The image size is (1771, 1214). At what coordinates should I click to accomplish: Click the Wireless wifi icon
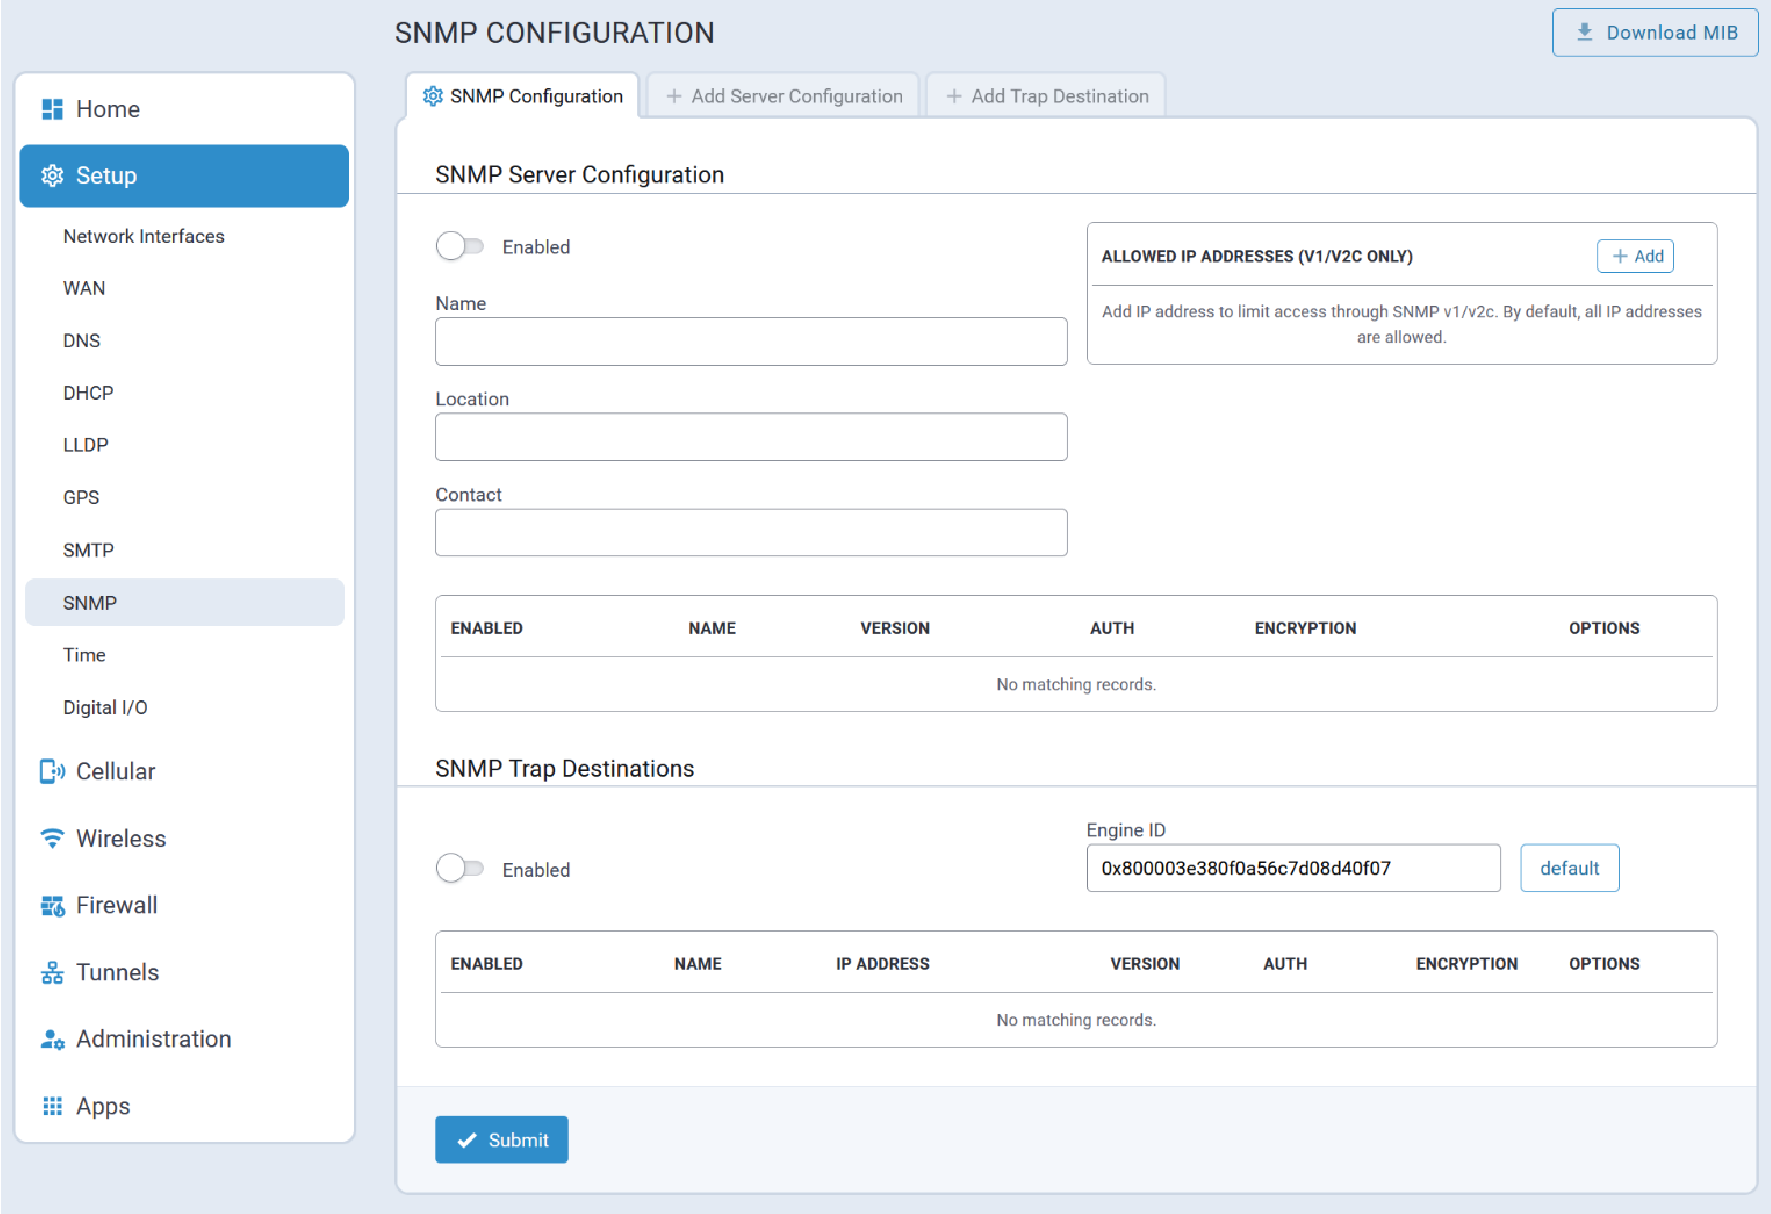(x=52, y=838)
